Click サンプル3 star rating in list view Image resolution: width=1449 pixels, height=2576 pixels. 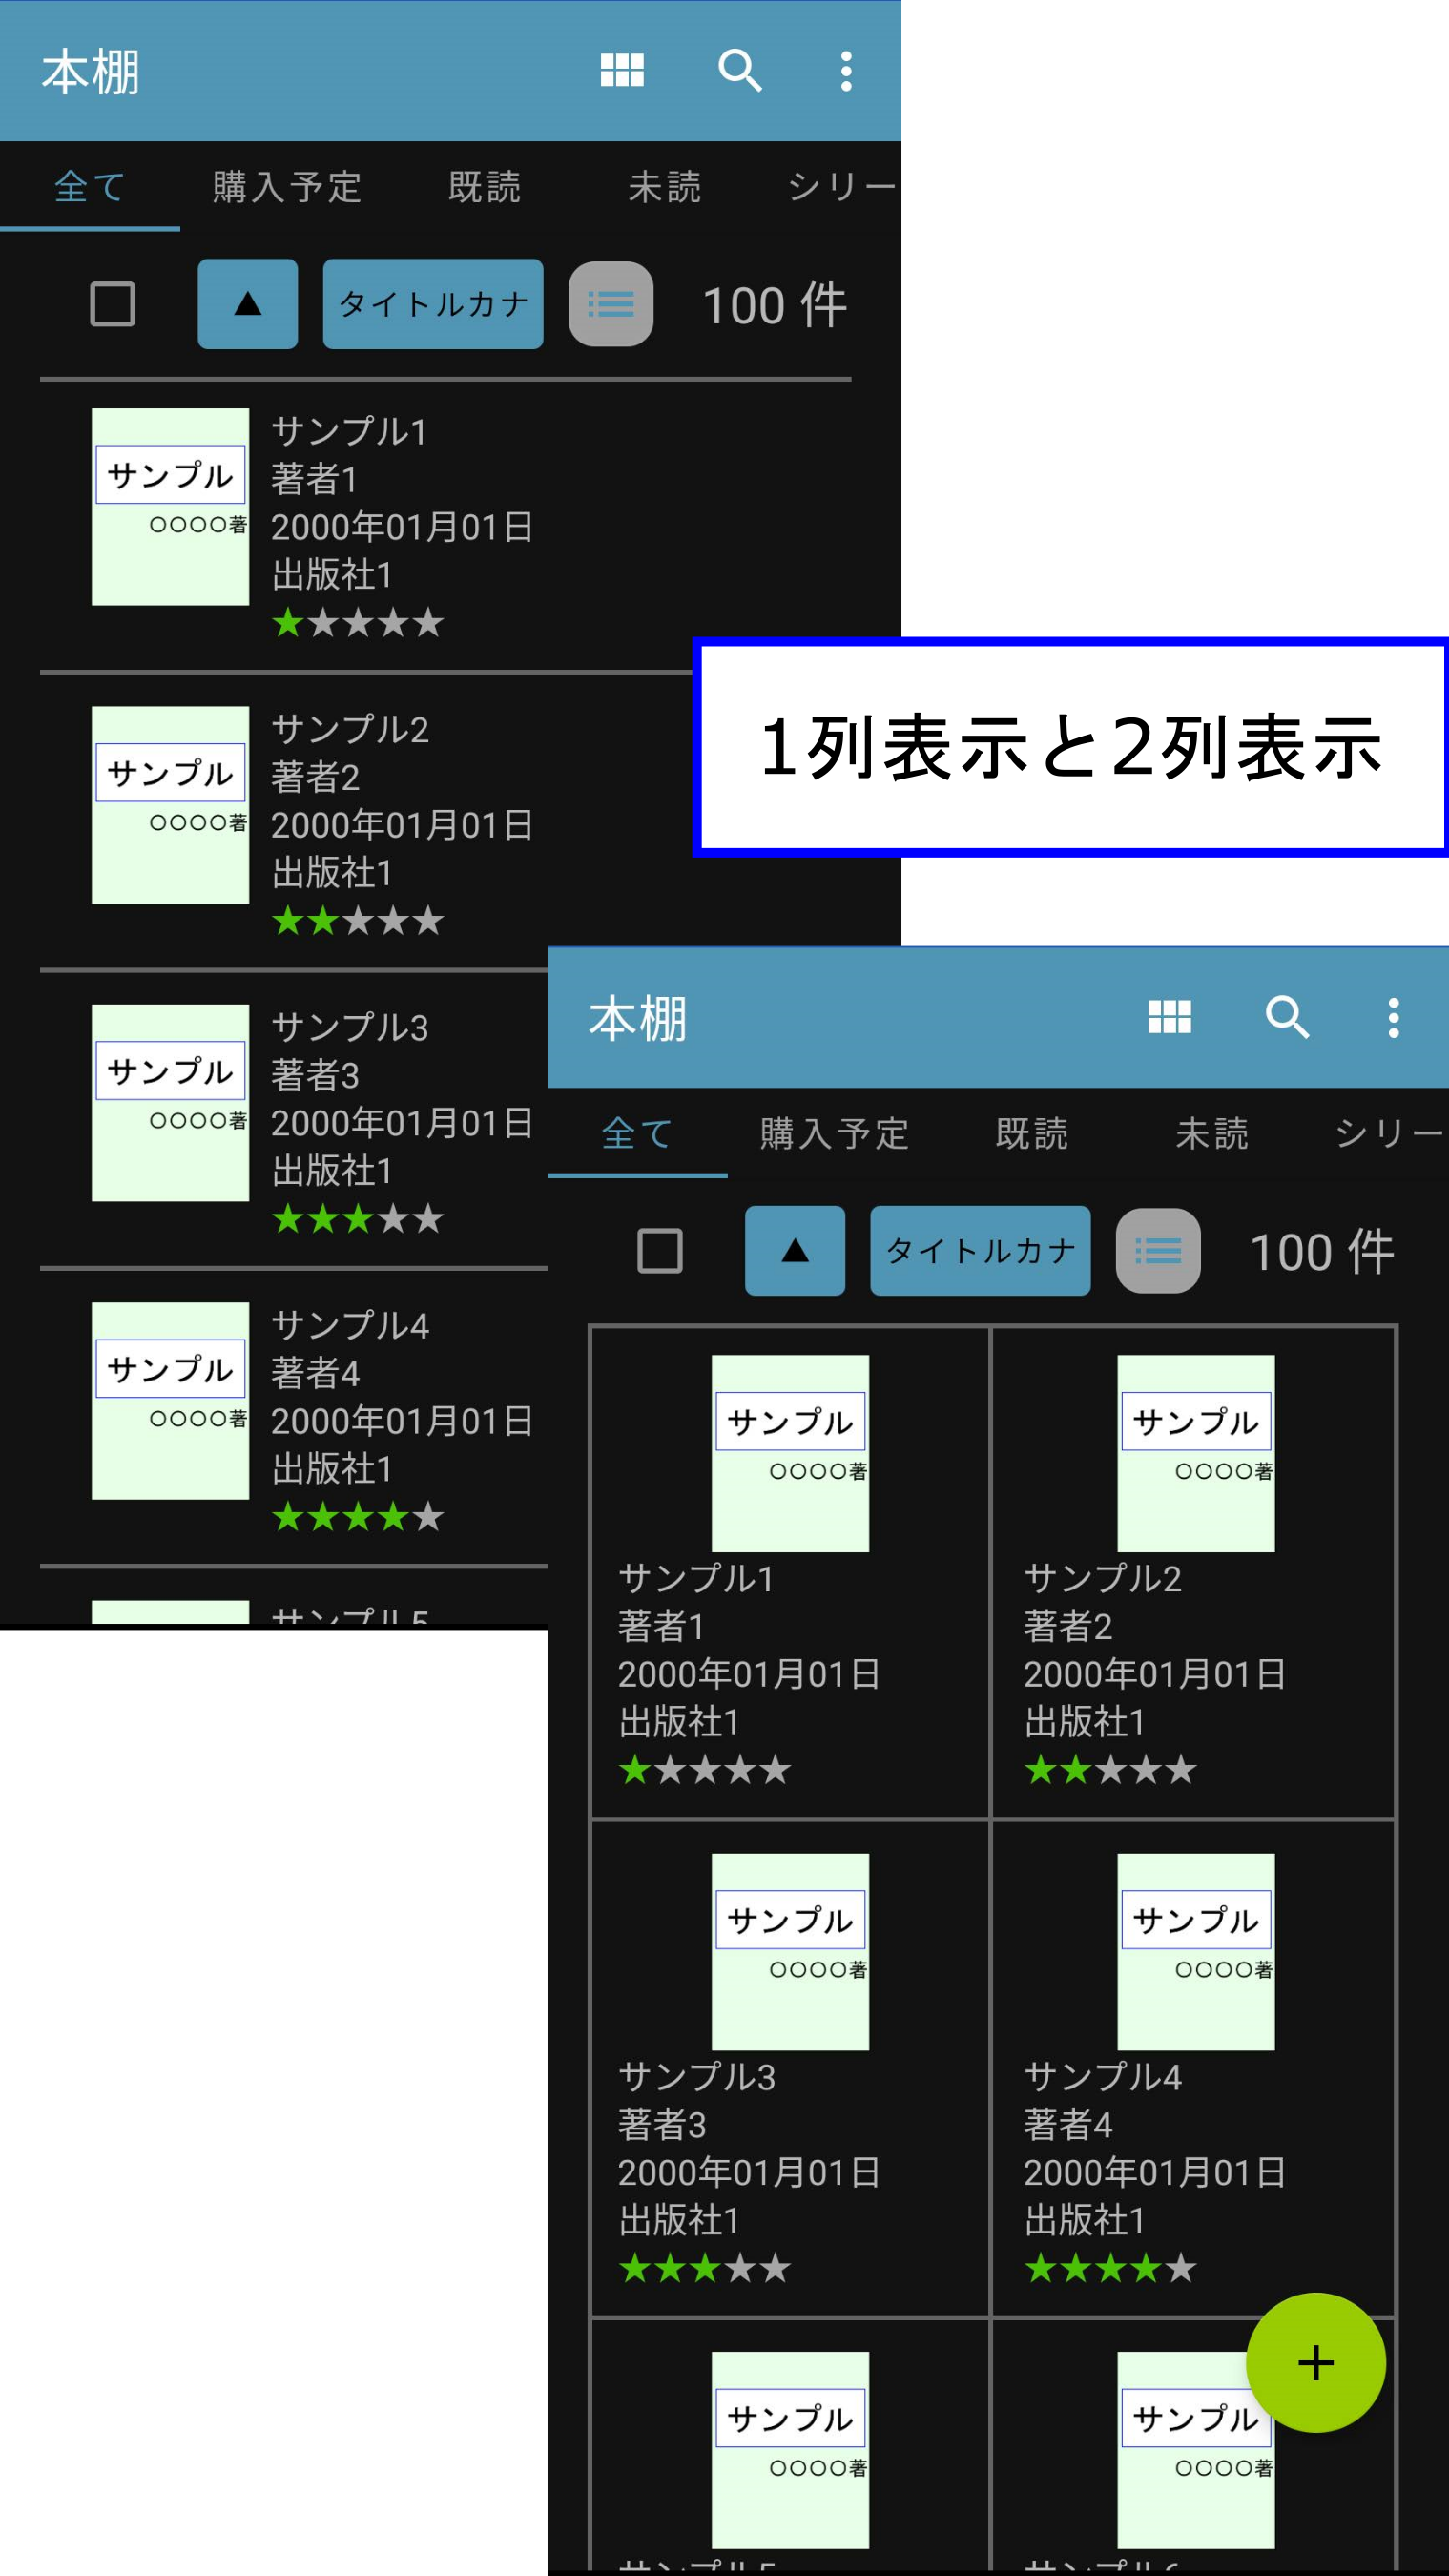358,1219
